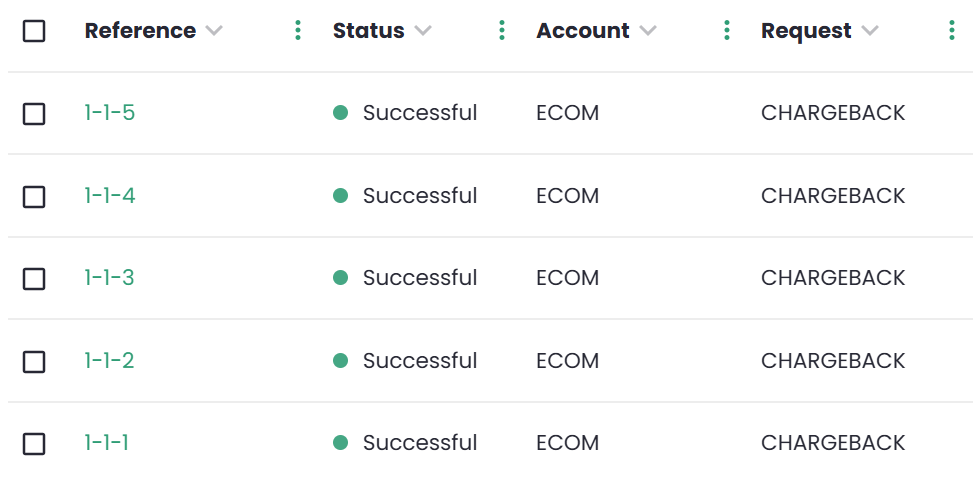Viewport: 973px width, 477px height.
Task: Open the Reference column options menu
Action: (298, 31)
